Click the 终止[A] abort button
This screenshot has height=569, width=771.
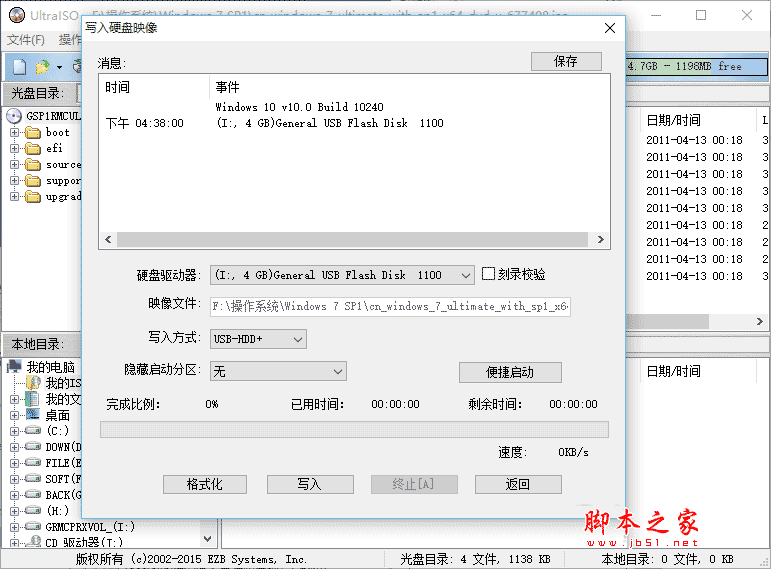(x=414, y=484)
